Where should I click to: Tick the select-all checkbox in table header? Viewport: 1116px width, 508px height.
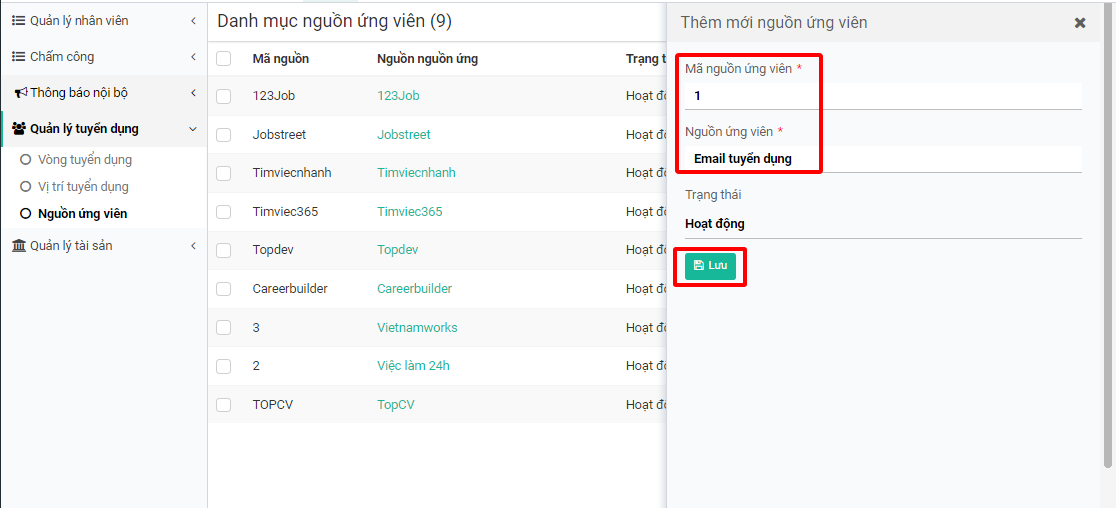coord(224,59)
